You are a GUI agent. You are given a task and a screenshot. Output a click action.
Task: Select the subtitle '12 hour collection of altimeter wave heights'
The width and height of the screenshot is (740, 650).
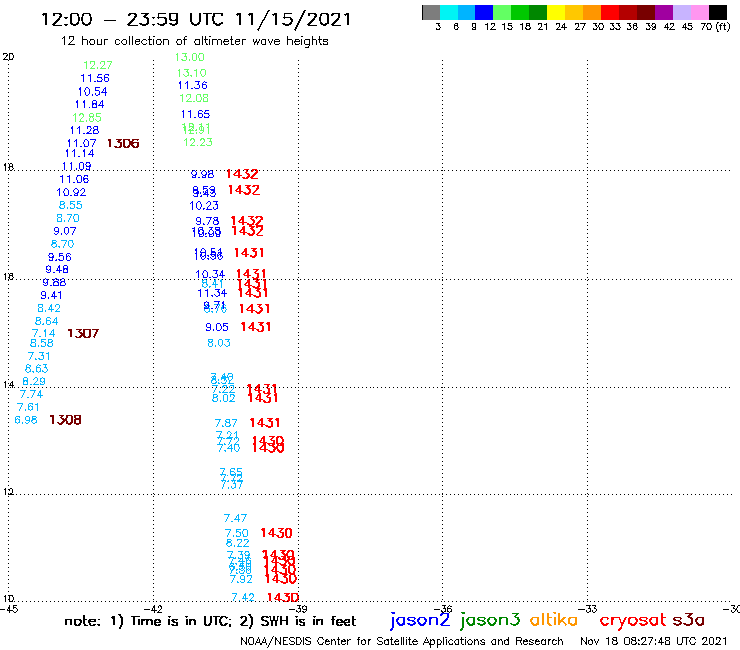[x=194, y=41]
